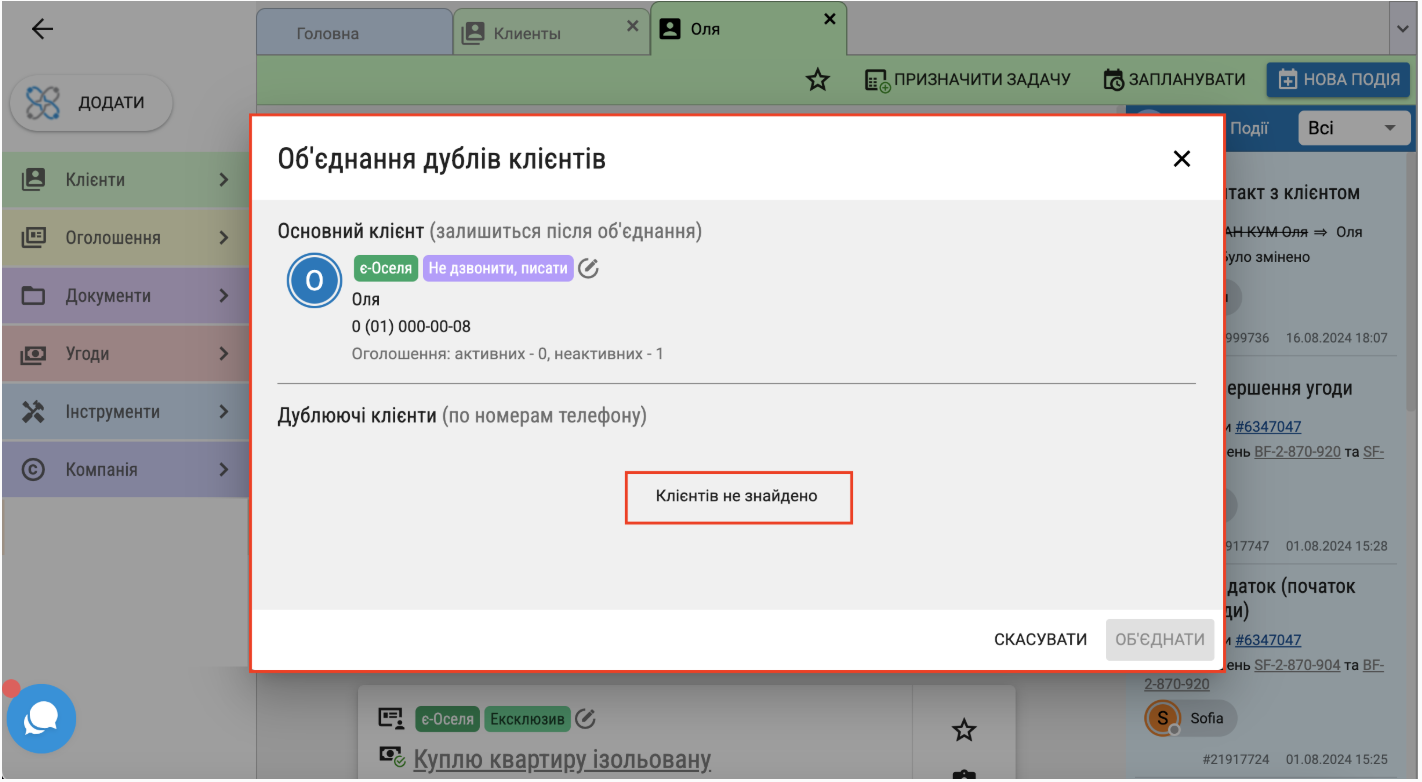This screenshot has height=782, width=1422.
Task: Click 'Оголошення: активних - 0, неактивних - 1' text
Action: pyautogui.click(x=508, y=354)
